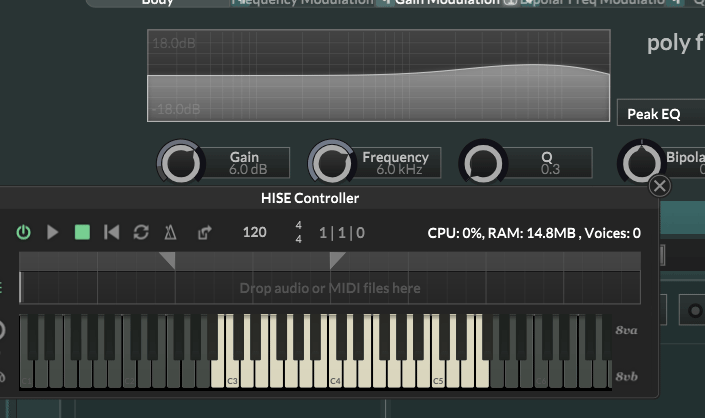Image resolution: width=705 pixels, height=418 pixels.
Task: Click the Frequency knob
Action: [x=330, y=163]
